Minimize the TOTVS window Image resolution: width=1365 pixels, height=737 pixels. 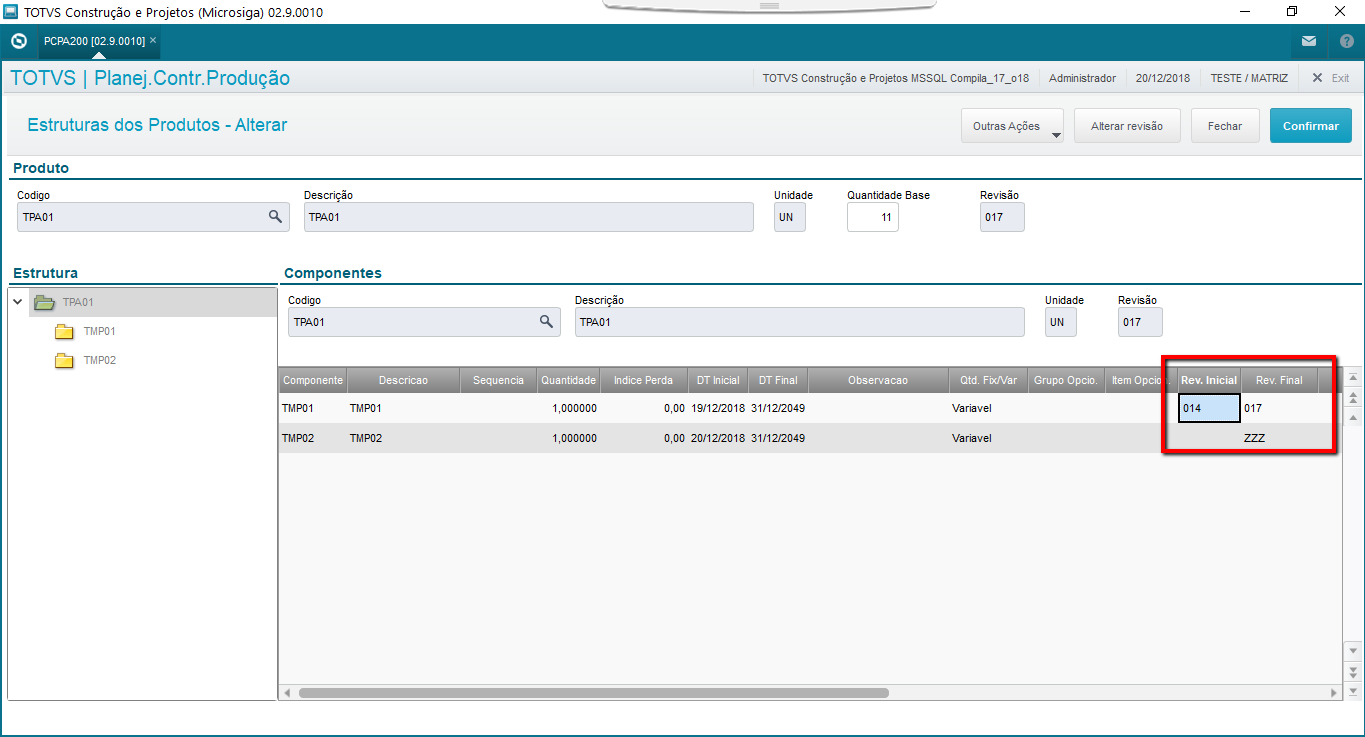[x=1245, y=12]
